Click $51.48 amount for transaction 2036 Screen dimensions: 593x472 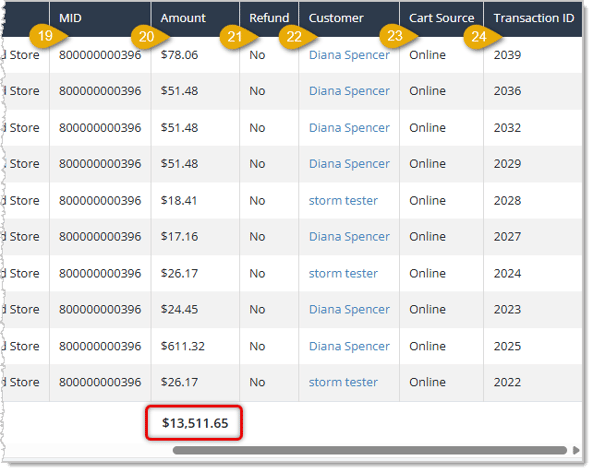179,91
